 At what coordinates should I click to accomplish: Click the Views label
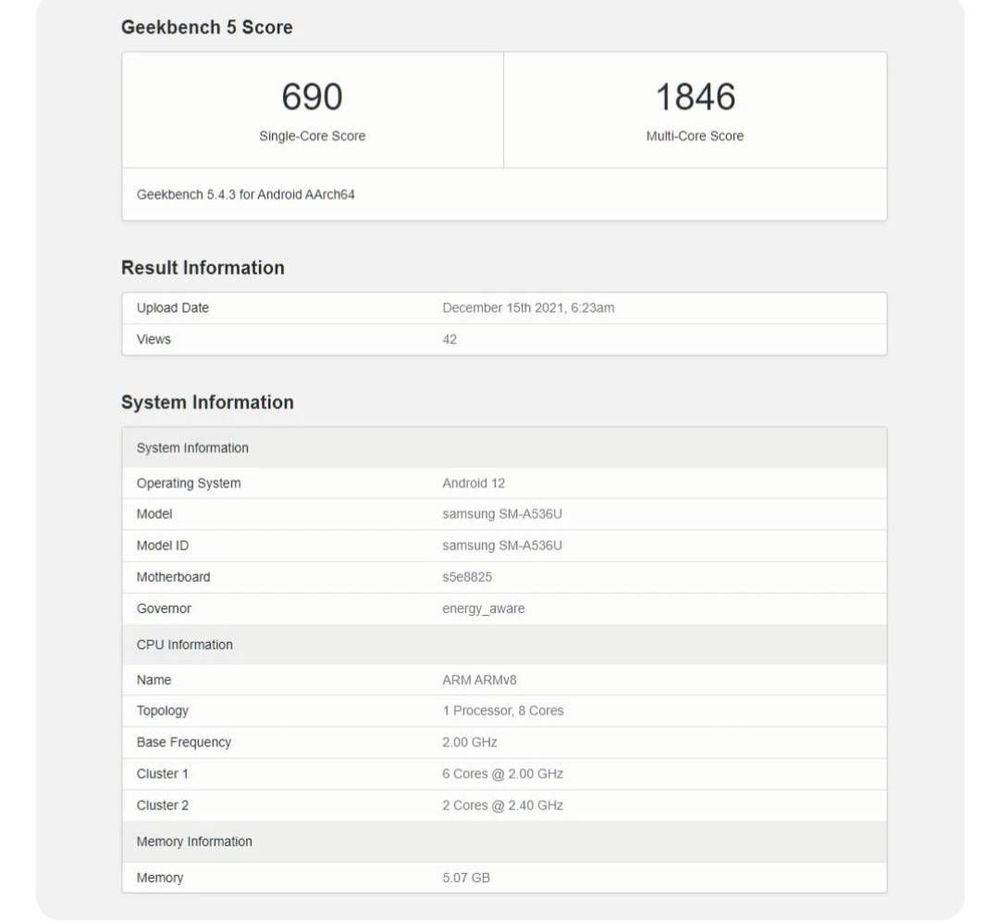point(154,339)
